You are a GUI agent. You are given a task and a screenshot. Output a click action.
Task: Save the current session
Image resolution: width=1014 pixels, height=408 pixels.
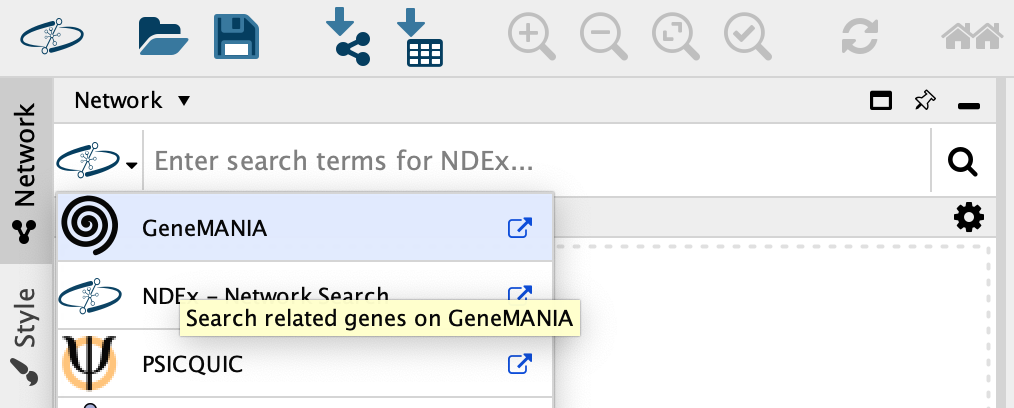click(236, 37)
